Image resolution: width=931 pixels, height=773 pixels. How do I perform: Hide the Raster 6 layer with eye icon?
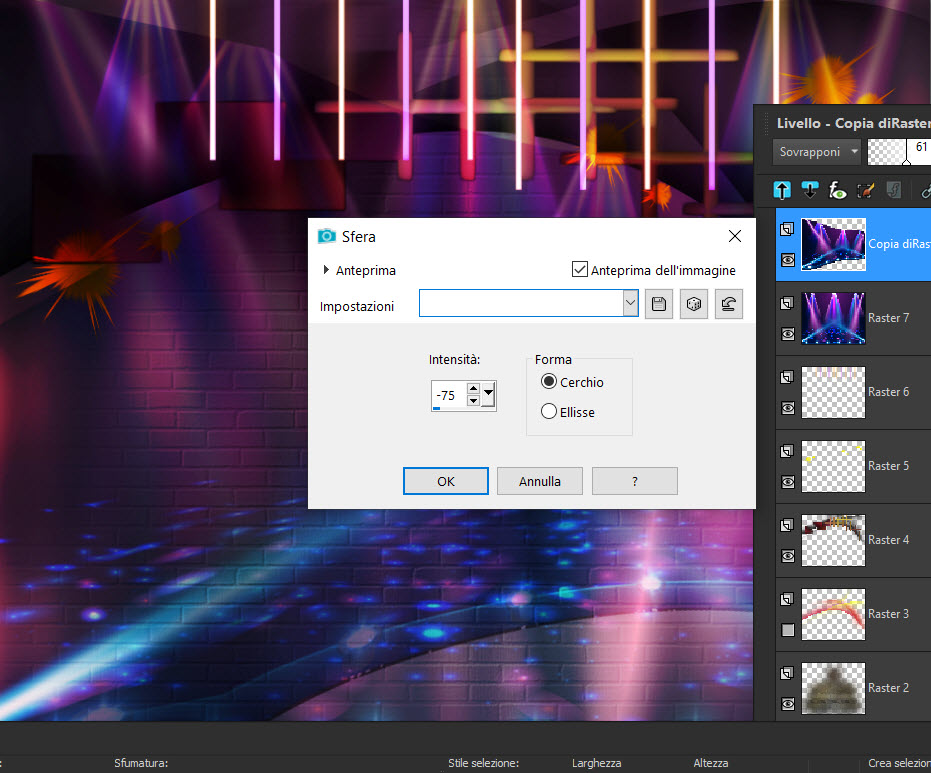(788, 408)
